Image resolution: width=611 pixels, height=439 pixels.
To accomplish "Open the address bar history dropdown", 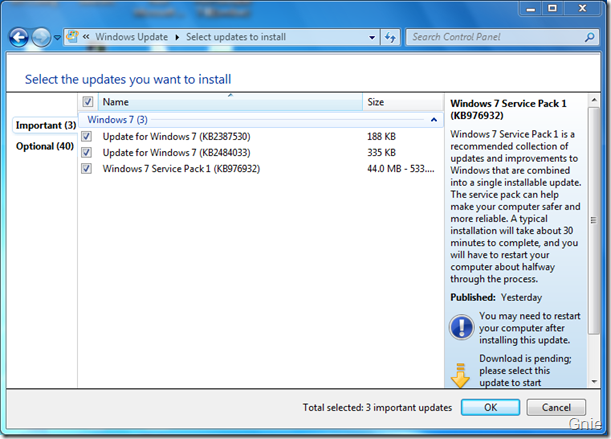I will 372,37.
